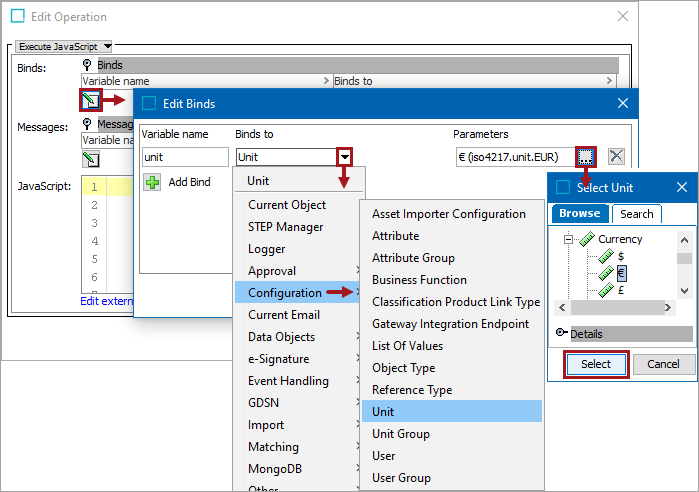Select the pound unit in Currency tree
The height and width of the screenshot is (492, 699).
620,291
